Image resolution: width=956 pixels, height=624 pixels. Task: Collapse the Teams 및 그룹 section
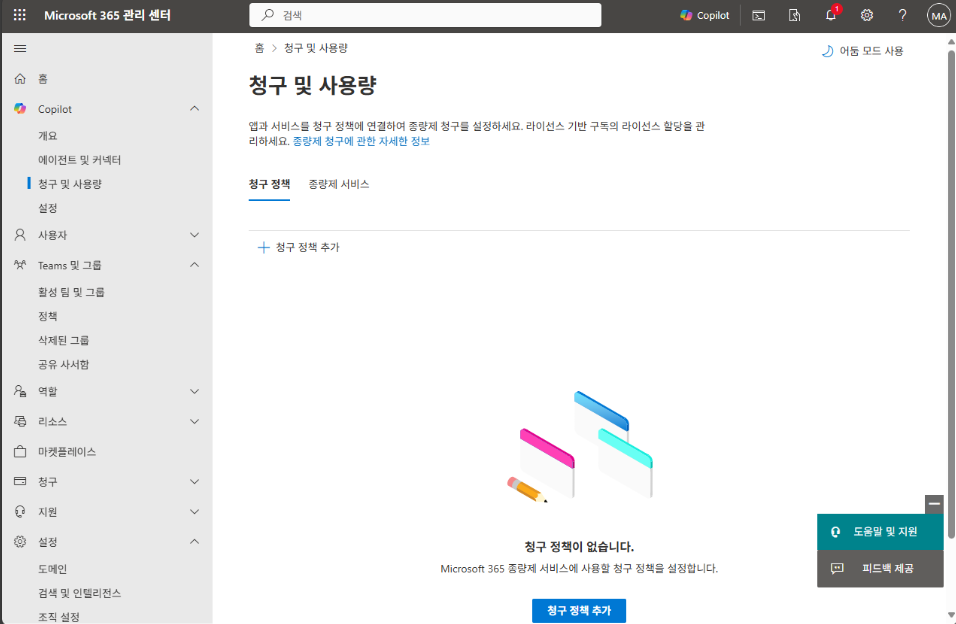click(194, 265)
